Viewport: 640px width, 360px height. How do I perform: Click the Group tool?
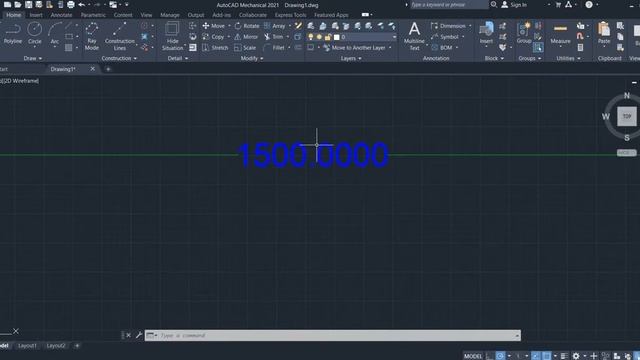click(x=524, y=33)
